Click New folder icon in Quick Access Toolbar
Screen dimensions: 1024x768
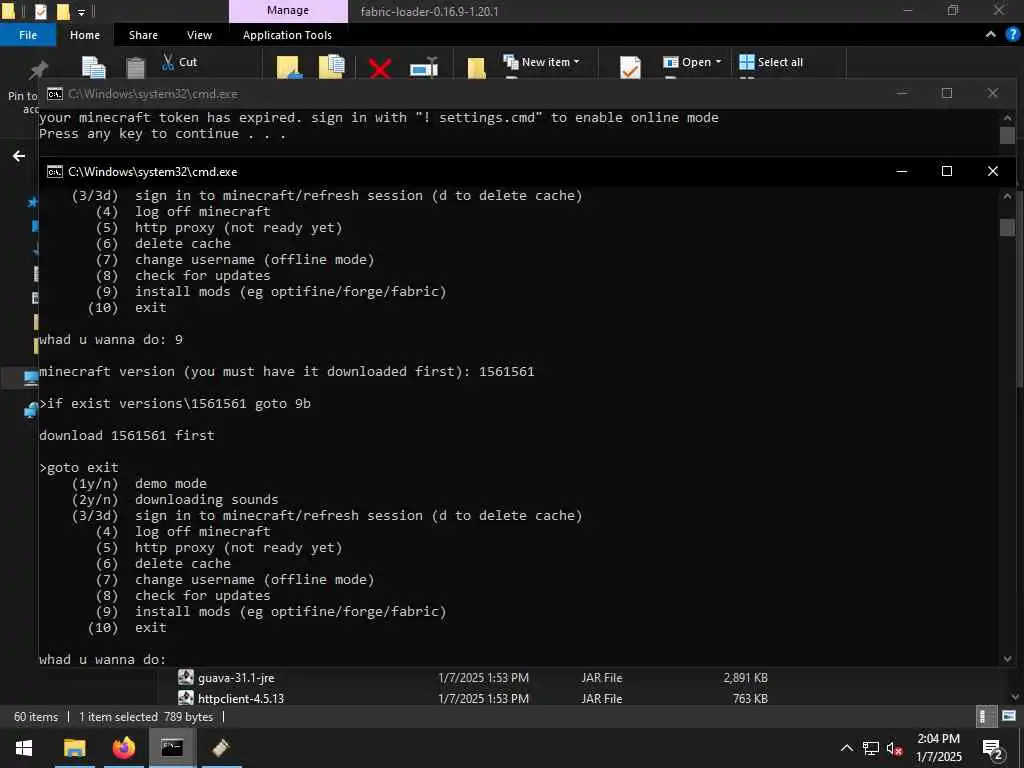(63, 11)
